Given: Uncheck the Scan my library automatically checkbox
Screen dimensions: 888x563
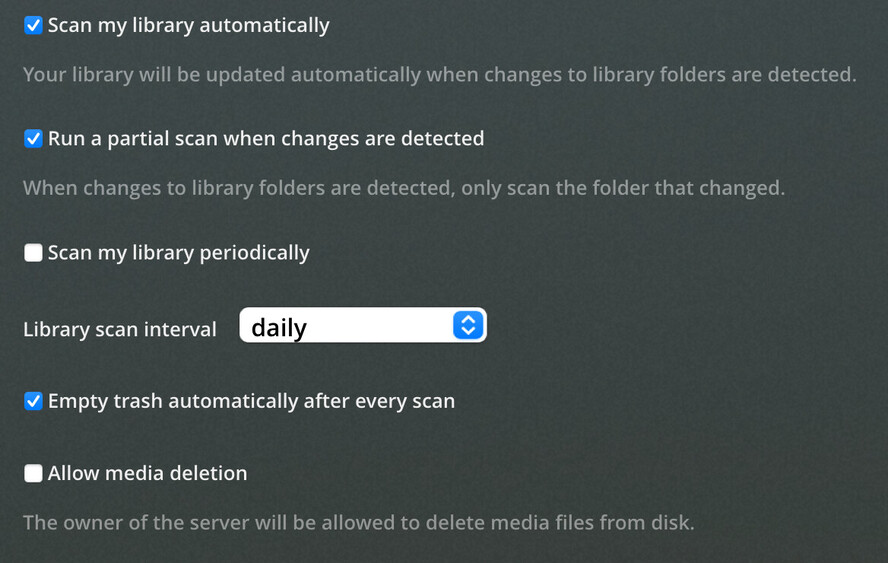Looking at the screenshot, I should click(x=33, y=25).
